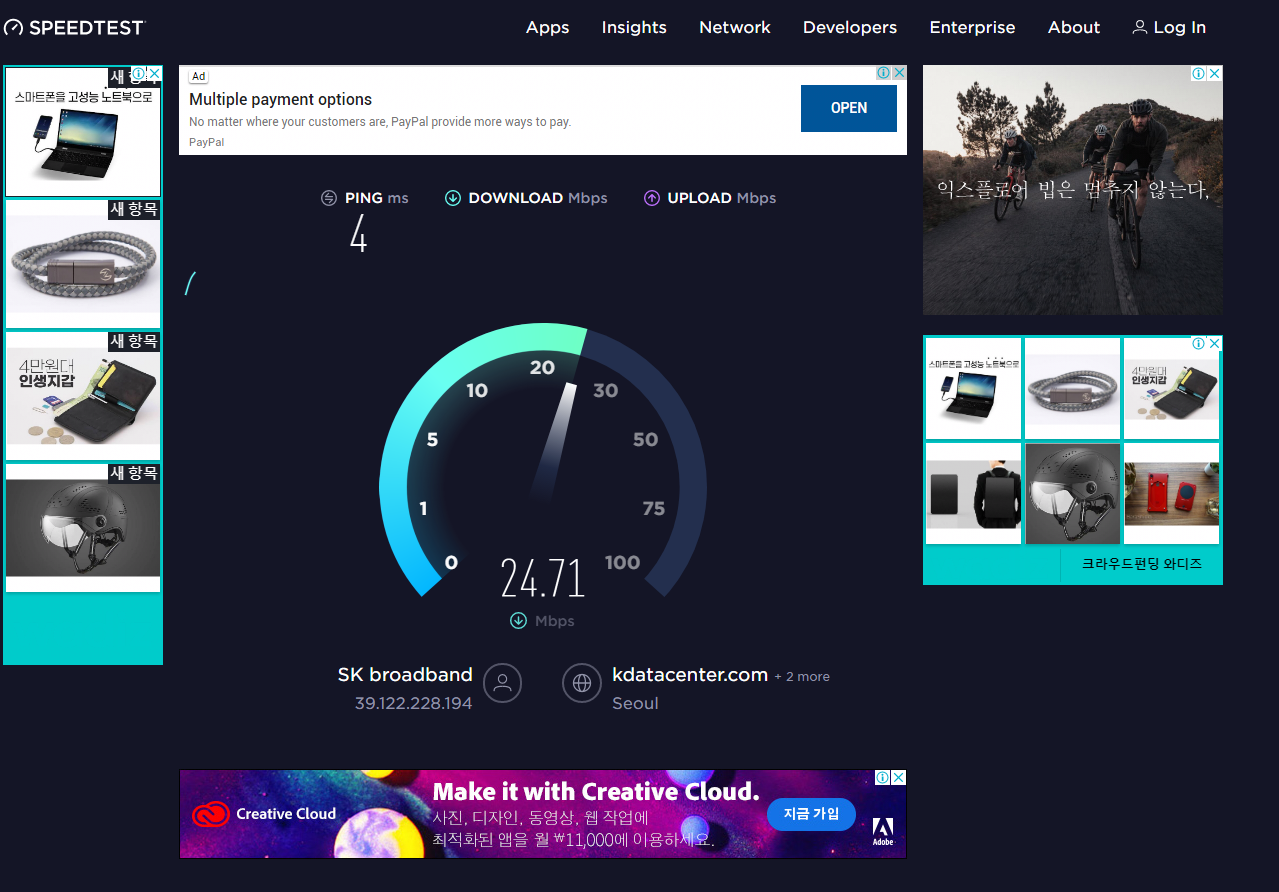The width and height of the screenshot is (1279, 892).
Task: Click the user icon beside Log In
Action: click(1139, 27)
